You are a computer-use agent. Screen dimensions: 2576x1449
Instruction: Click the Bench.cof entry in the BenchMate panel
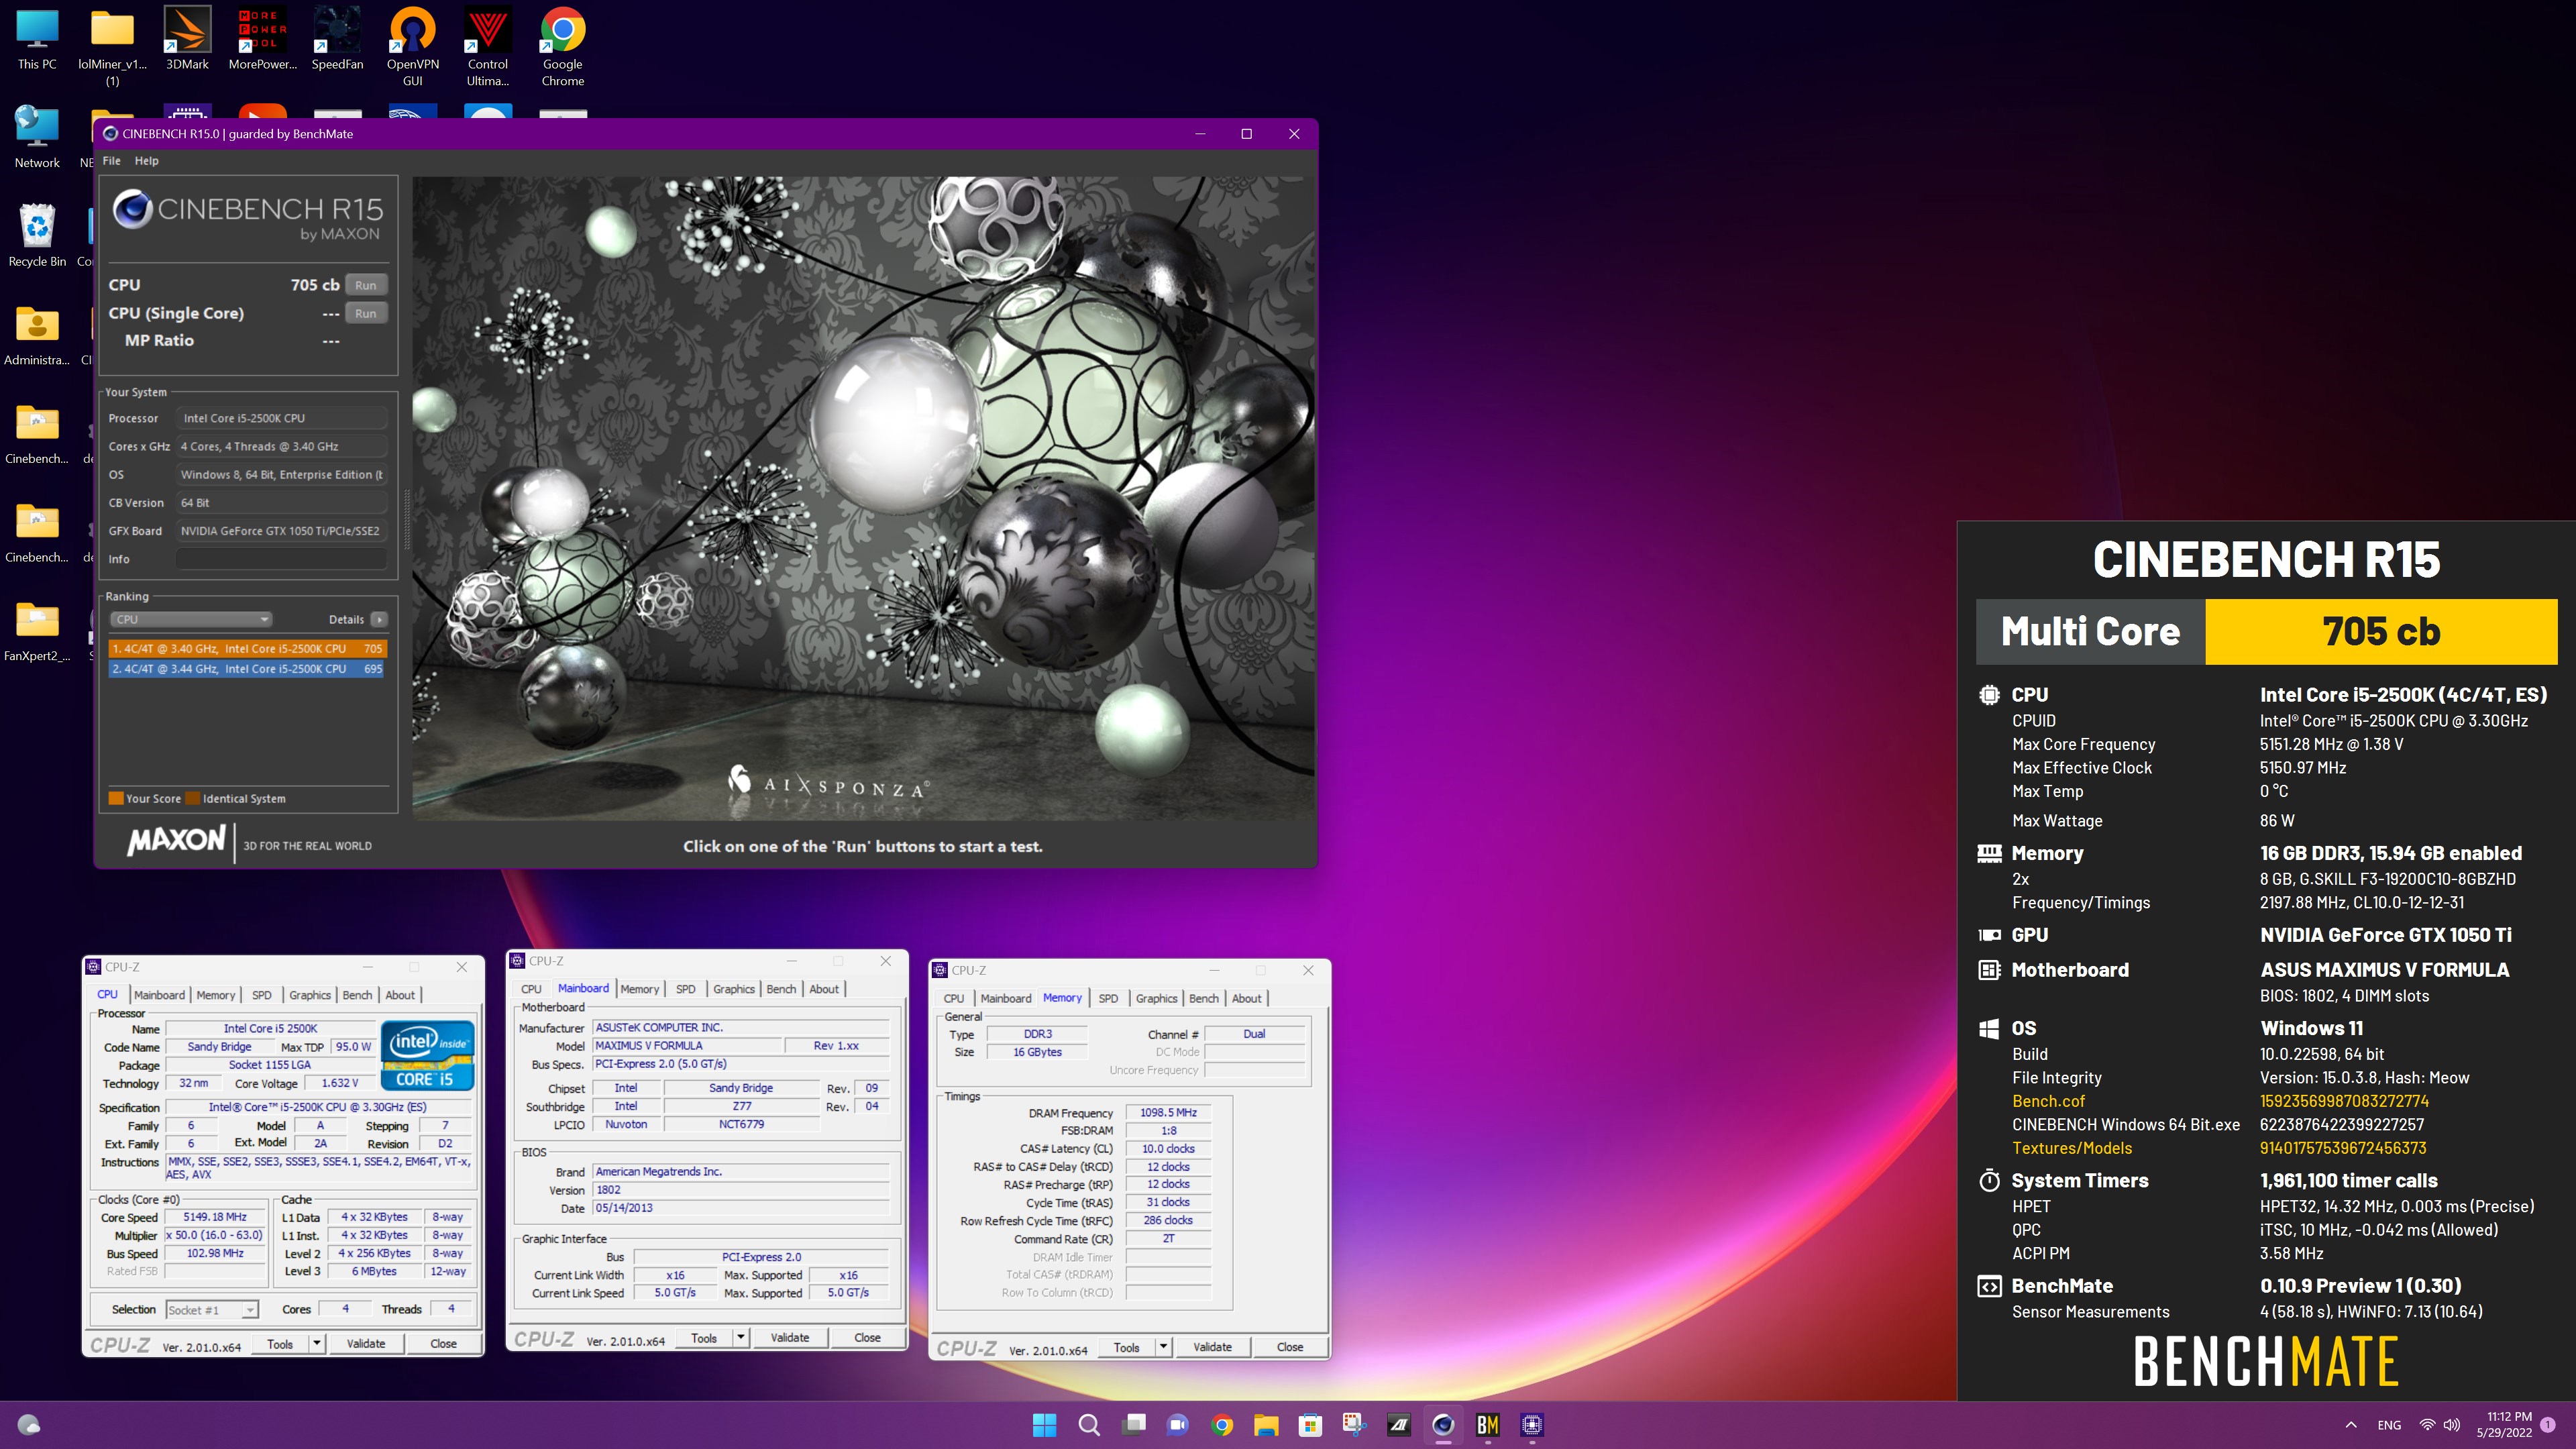tap(2048, 1101)
